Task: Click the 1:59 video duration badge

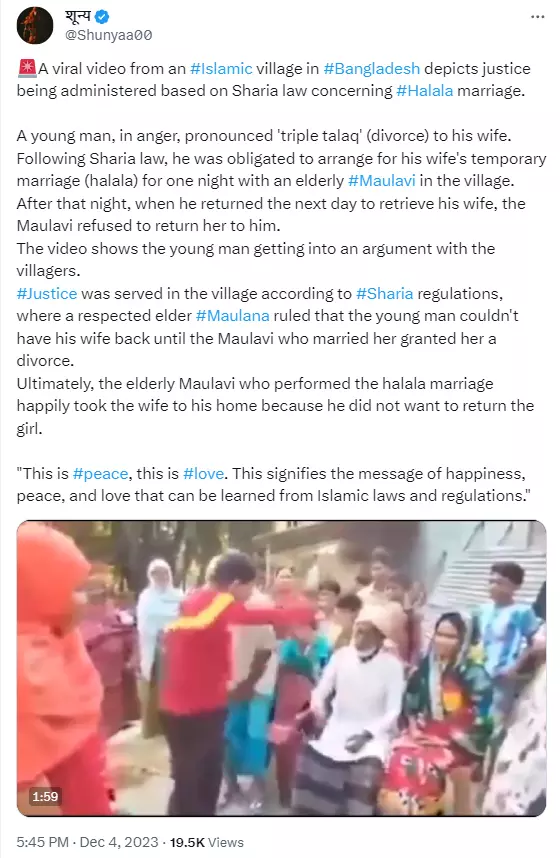Action: [x=45, y=796]
